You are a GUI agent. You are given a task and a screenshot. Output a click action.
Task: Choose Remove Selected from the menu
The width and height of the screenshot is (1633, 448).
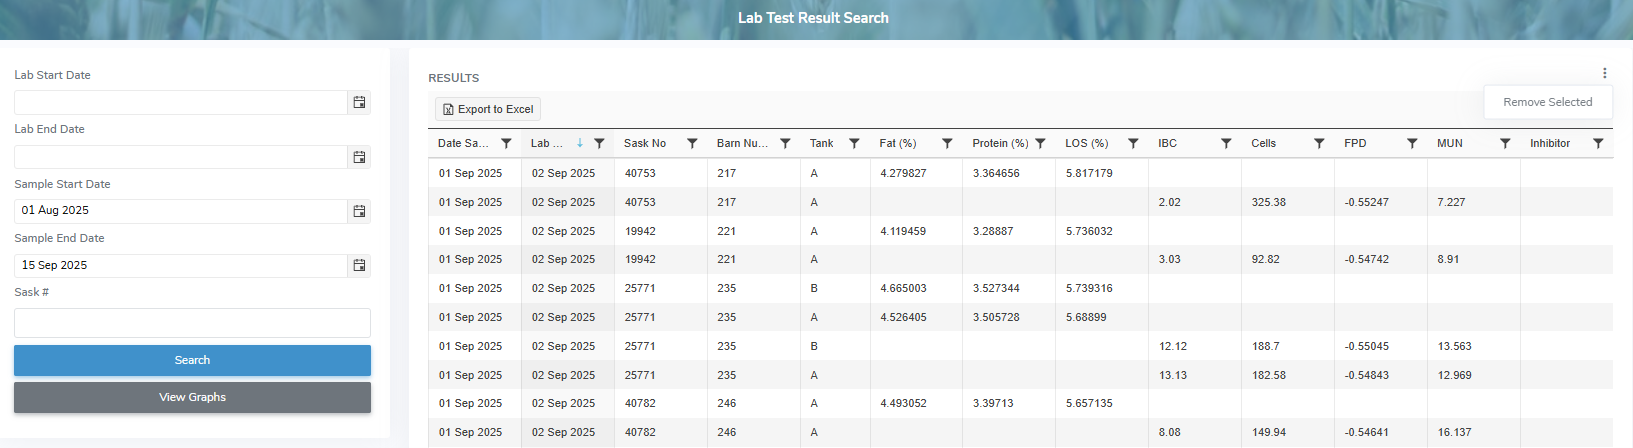(1547, 102)
